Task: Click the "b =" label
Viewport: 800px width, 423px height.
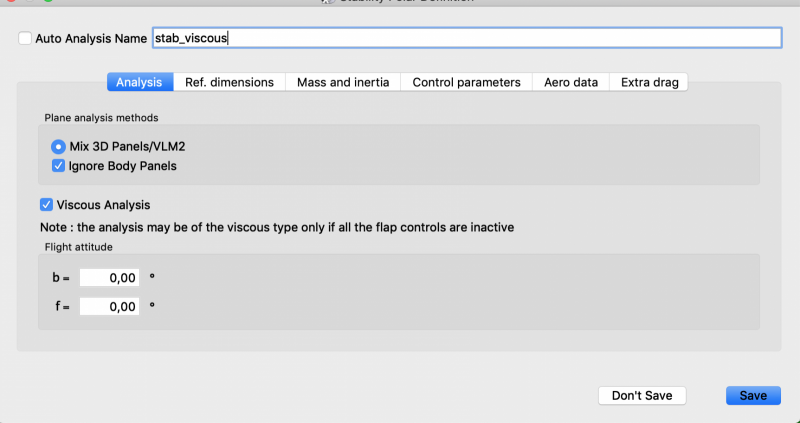Action: pos(60,278)
